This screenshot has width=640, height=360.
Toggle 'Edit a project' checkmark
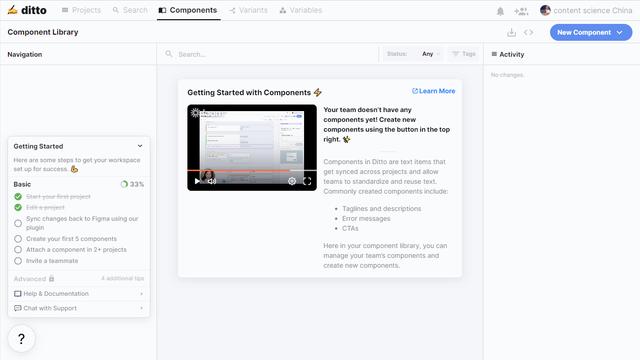tap(18, 207)
